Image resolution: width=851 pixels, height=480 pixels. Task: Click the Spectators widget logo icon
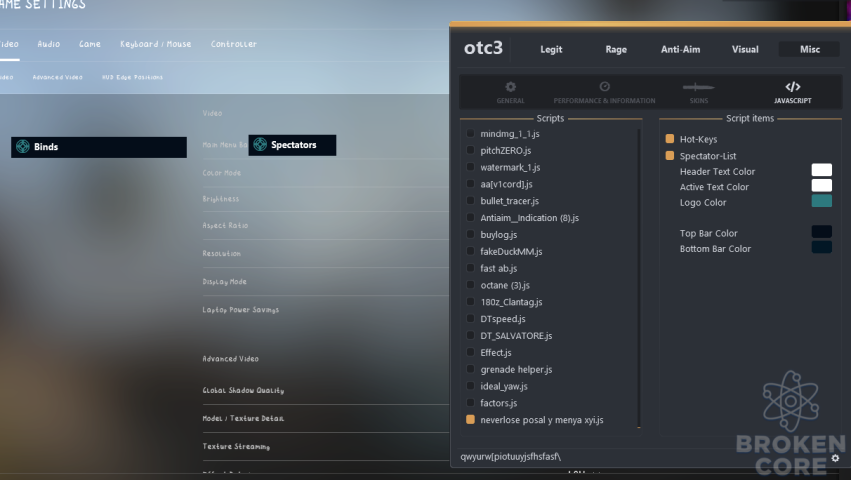tap(260, 144)
